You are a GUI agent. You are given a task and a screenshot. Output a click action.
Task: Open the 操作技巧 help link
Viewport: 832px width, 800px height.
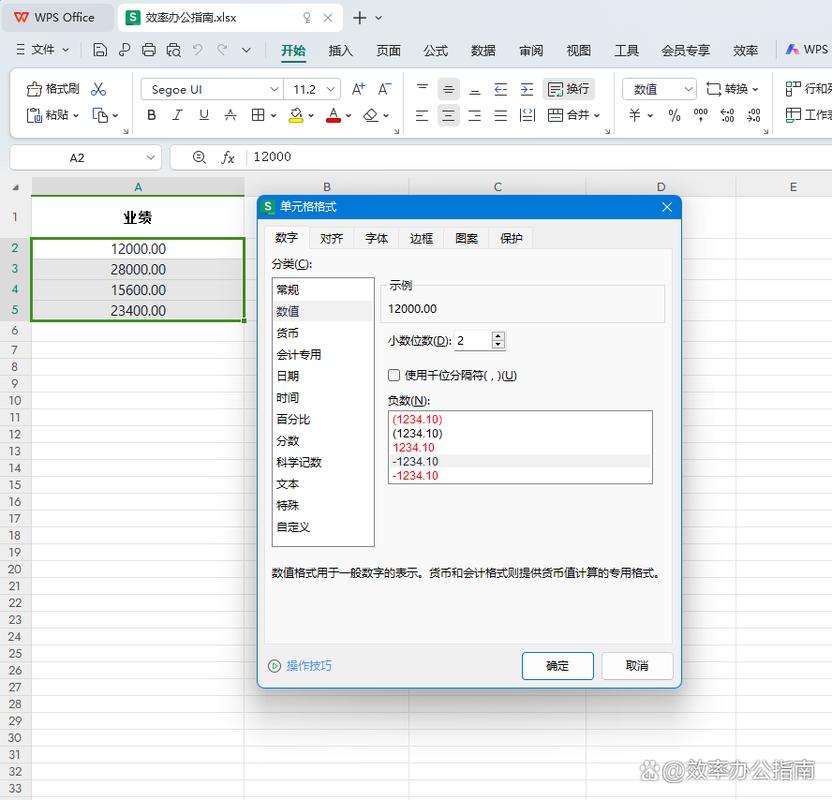click(x=310, y=666)
